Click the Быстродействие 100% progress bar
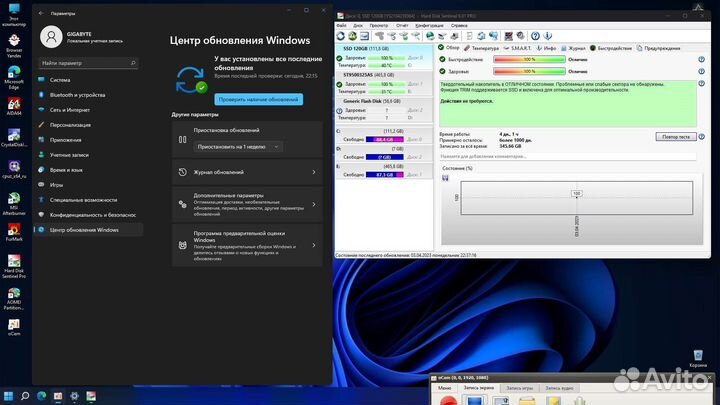The width and height of the screenshot is (720, 405). [x=529, y=60]
